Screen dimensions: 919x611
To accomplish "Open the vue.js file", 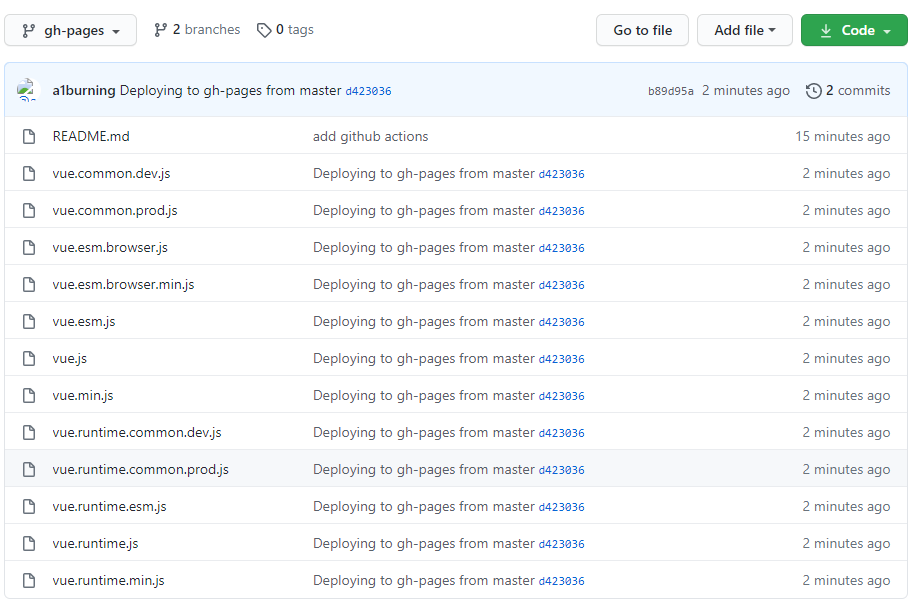I will [x=70, y=358].
